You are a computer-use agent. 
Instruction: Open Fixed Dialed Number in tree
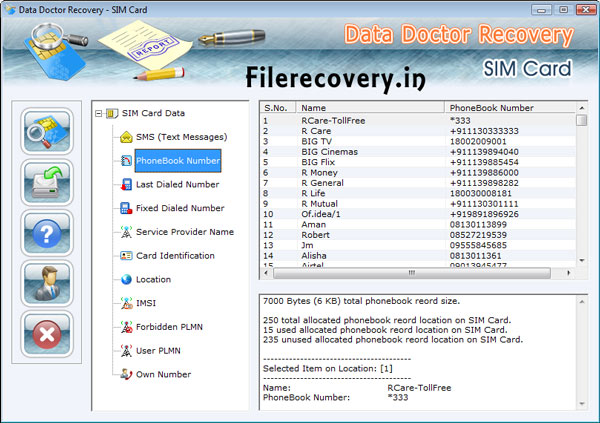[180, 208]
